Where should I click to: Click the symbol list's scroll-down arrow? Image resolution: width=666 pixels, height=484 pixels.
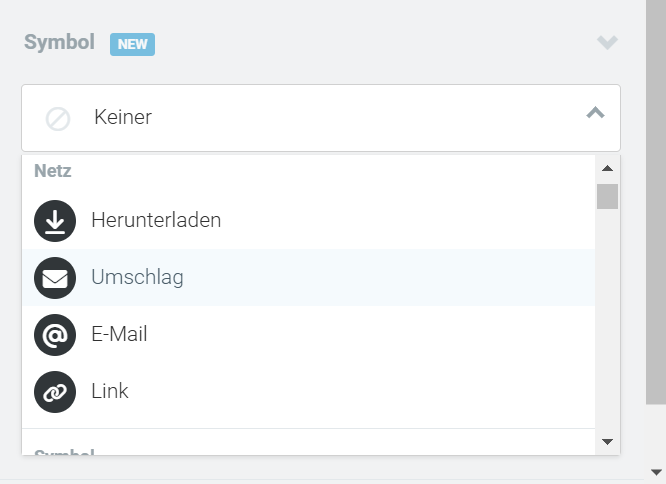(x=607, y=442)
